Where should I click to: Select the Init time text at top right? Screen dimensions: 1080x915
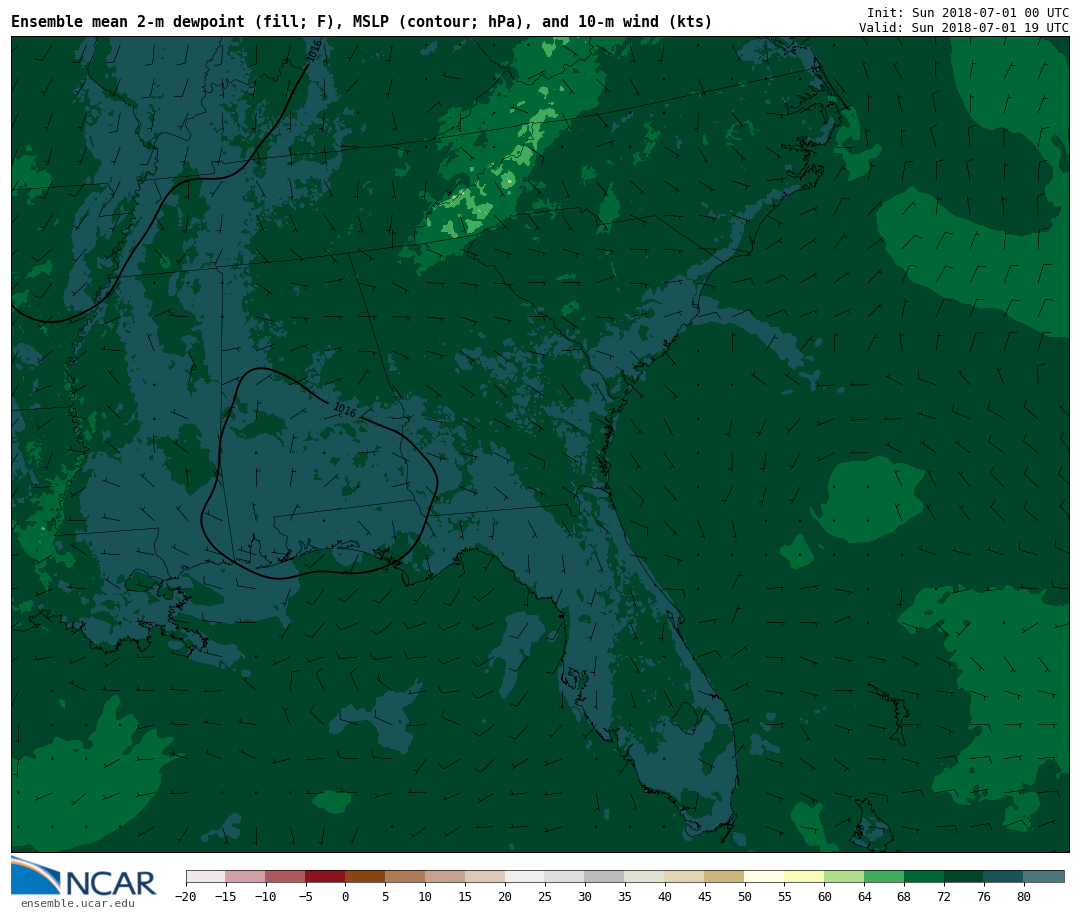click(967, 13)
